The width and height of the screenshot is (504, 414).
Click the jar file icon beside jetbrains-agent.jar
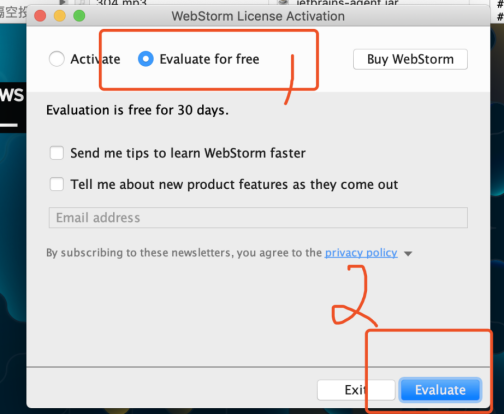coord(284,2)
